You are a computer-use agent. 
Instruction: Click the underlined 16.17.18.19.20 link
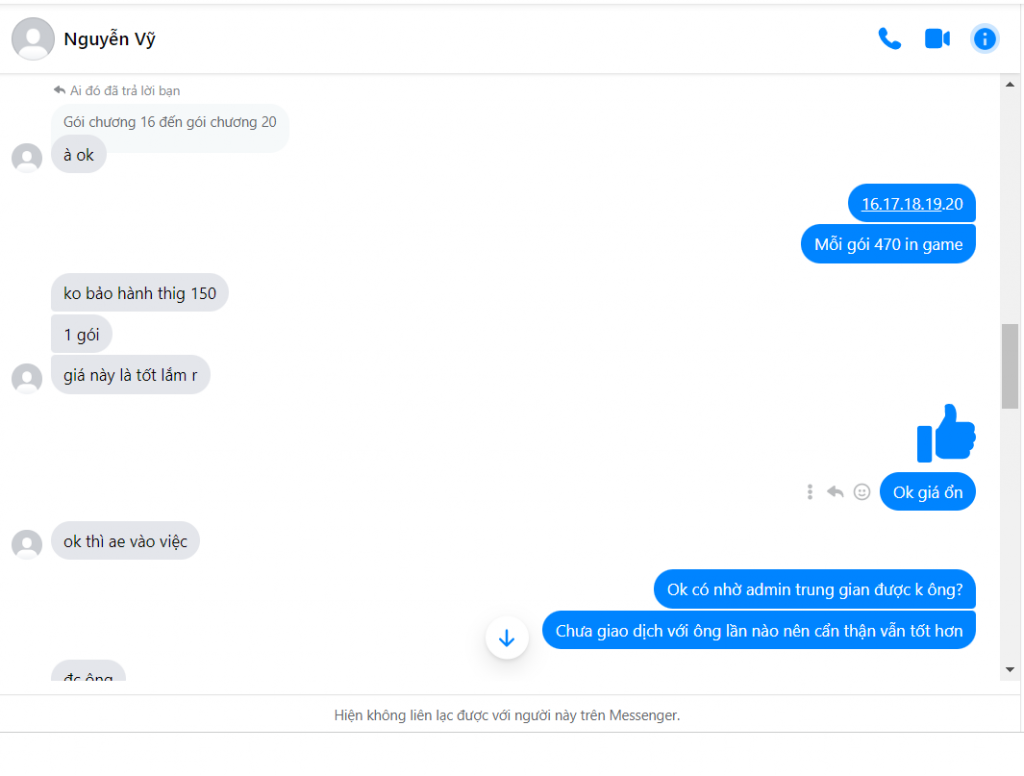(902, 204)
